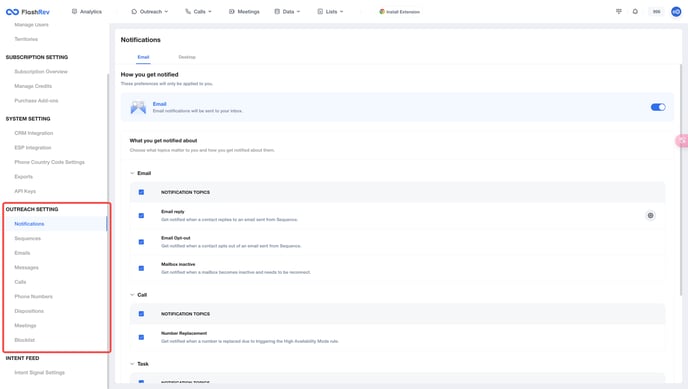Switch to the Desktop notifications tab
688x389 pixels.
click(187, 57)
